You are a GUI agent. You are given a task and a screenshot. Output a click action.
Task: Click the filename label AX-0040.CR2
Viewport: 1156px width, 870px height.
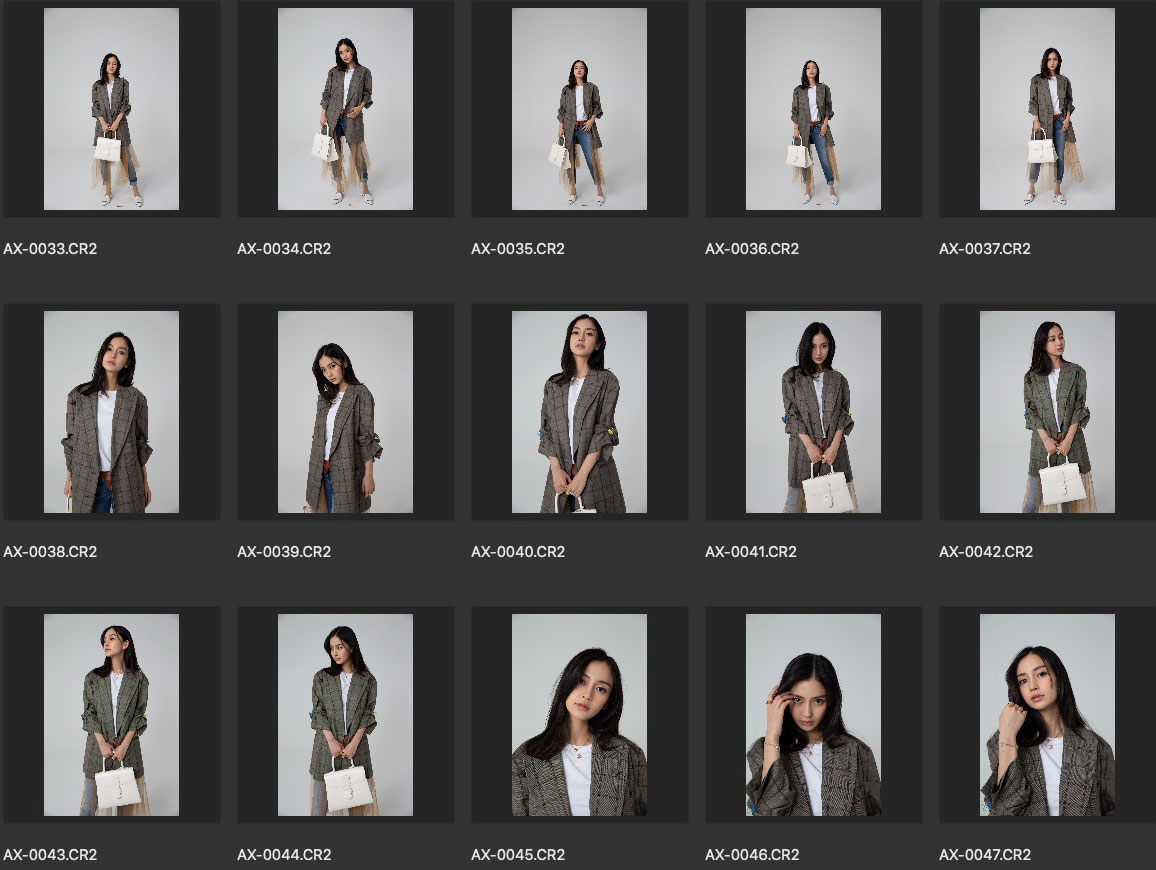point(518,552)
